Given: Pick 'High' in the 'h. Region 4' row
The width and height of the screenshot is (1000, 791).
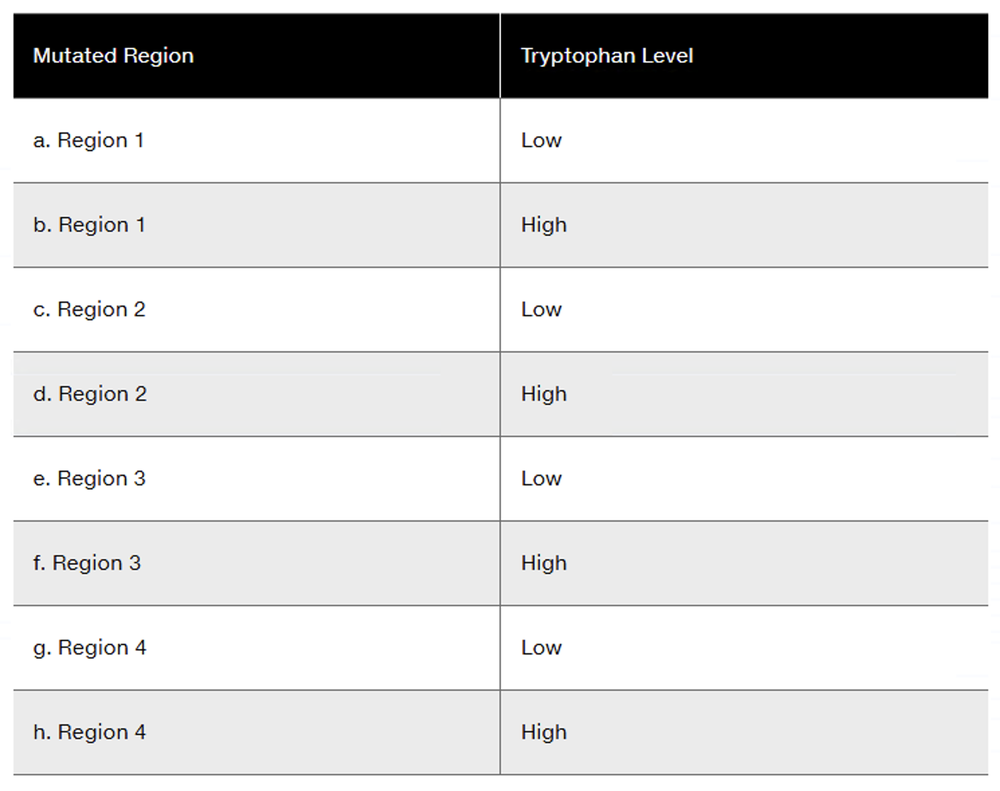Looking at the screenshot, I should 544,732.
